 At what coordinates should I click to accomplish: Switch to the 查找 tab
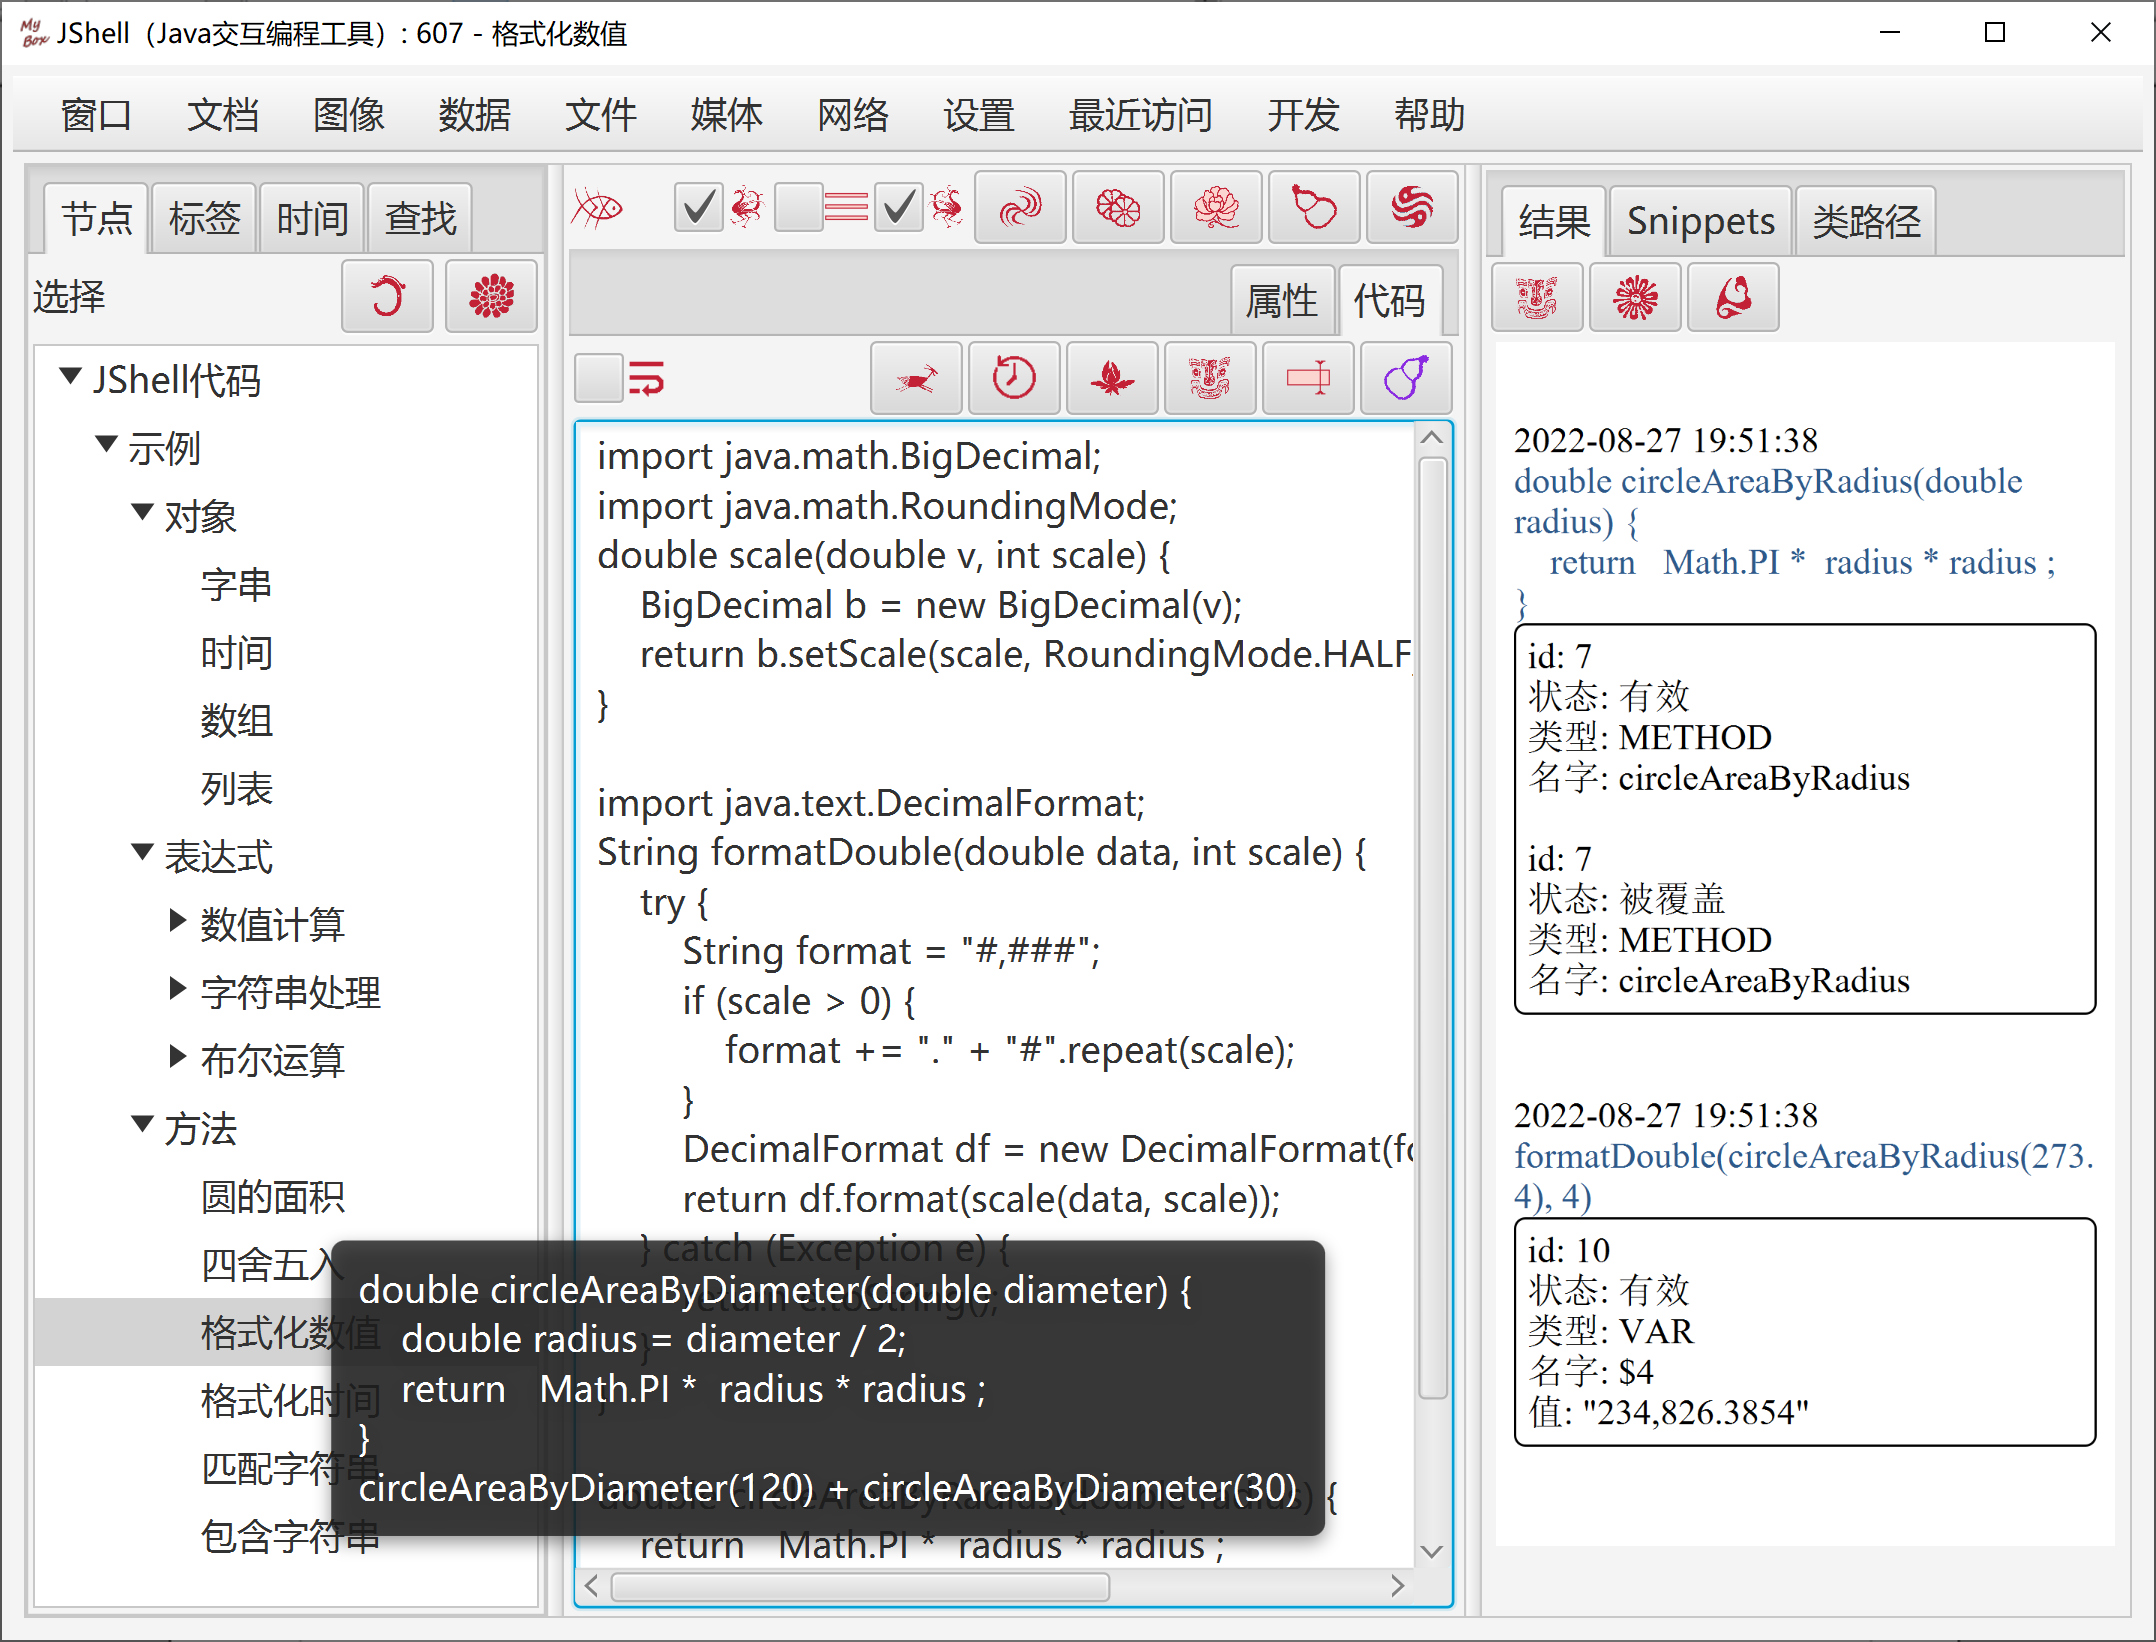click(x=420, y=218)
